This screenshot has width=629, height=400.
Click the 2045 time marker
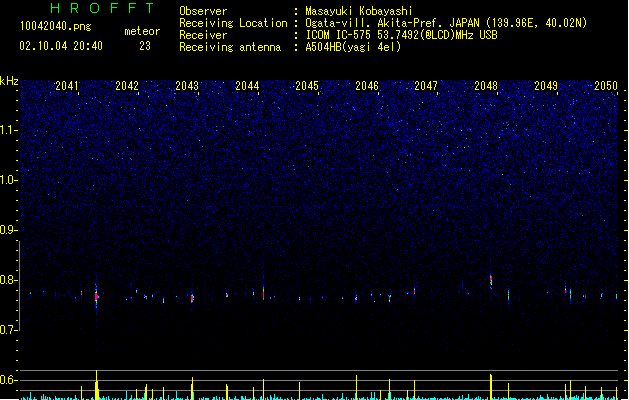click(x=307, y=86)
